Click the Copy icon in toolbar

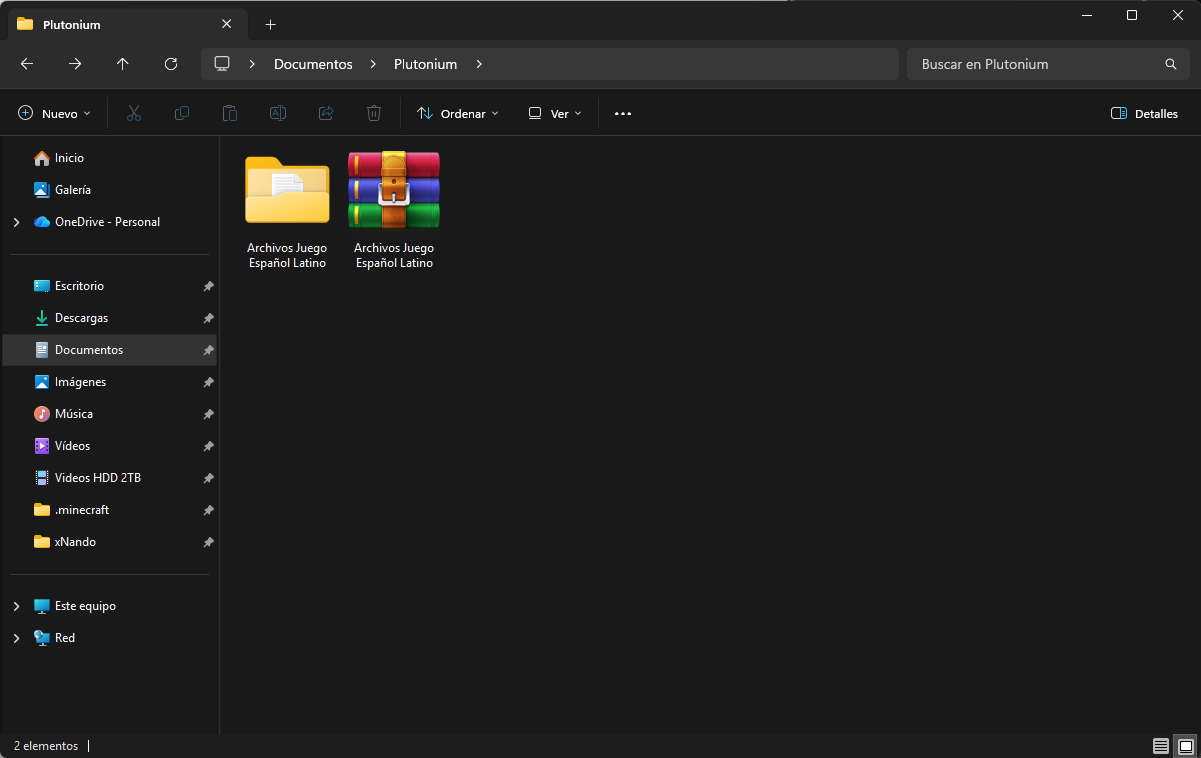(182, 114)
